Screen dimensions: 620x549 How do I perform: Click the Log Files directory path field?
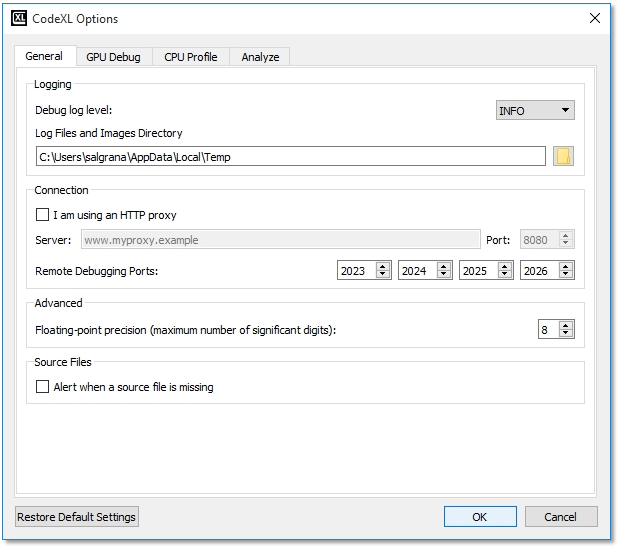click(290, 156)
